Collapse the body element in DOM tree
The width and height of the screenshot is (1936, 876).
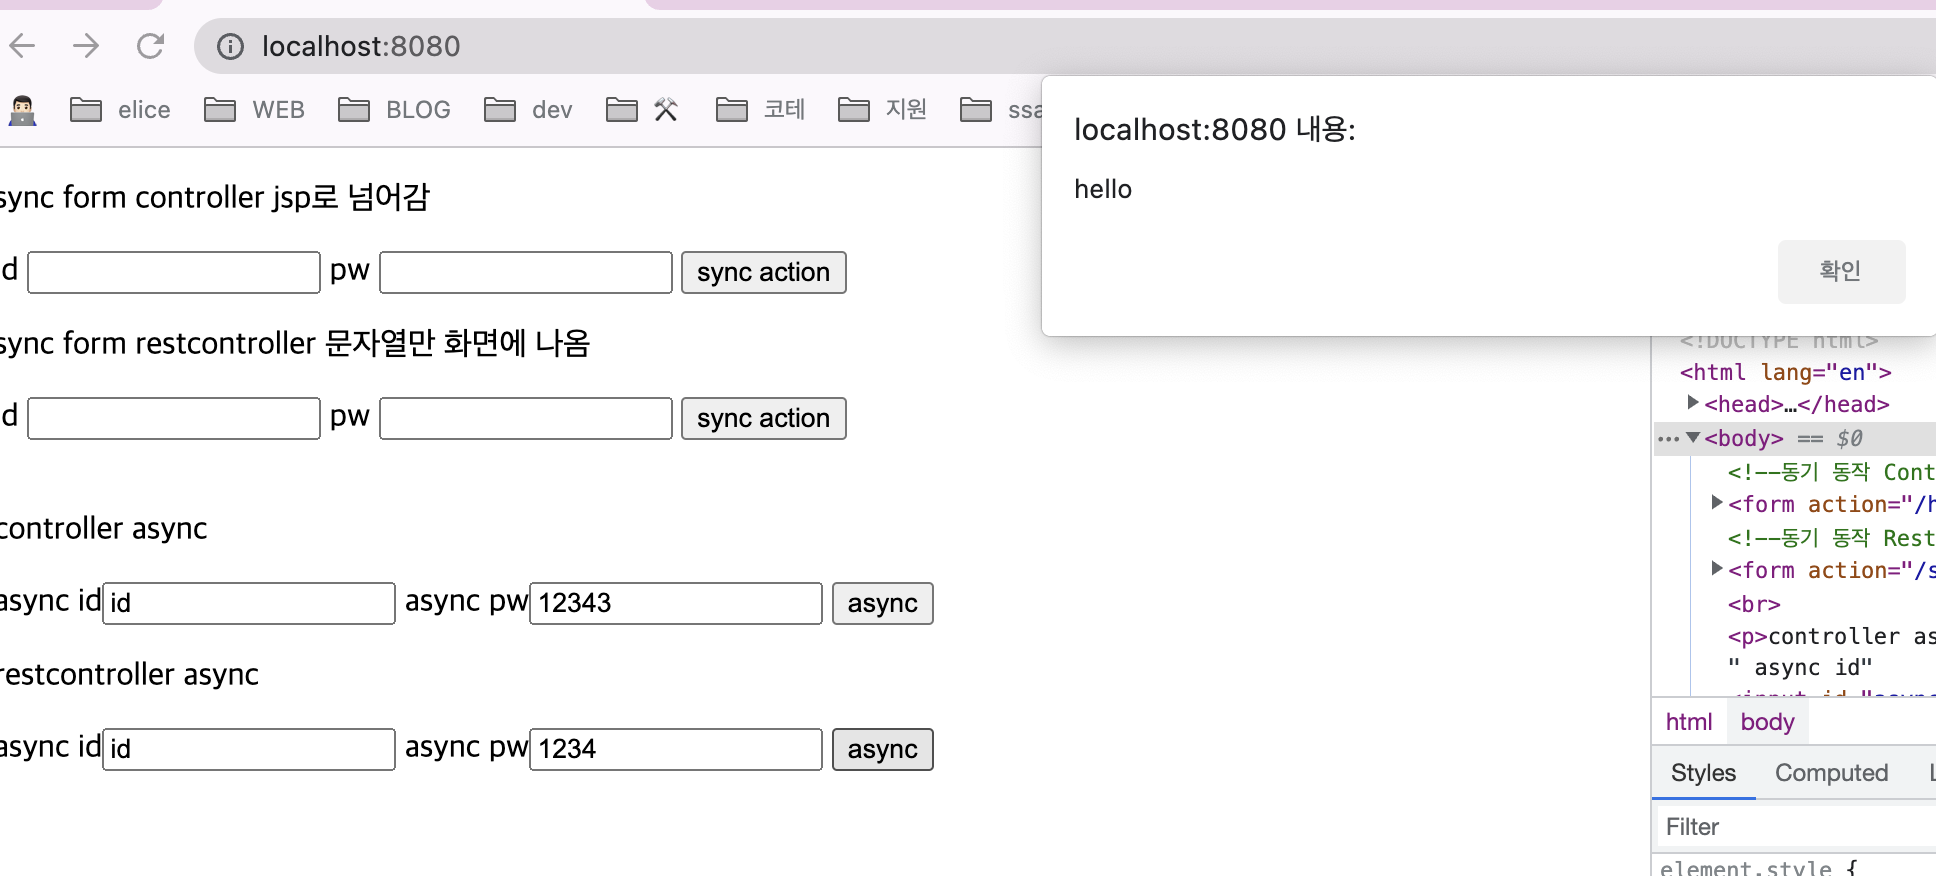click(1692, 438)
